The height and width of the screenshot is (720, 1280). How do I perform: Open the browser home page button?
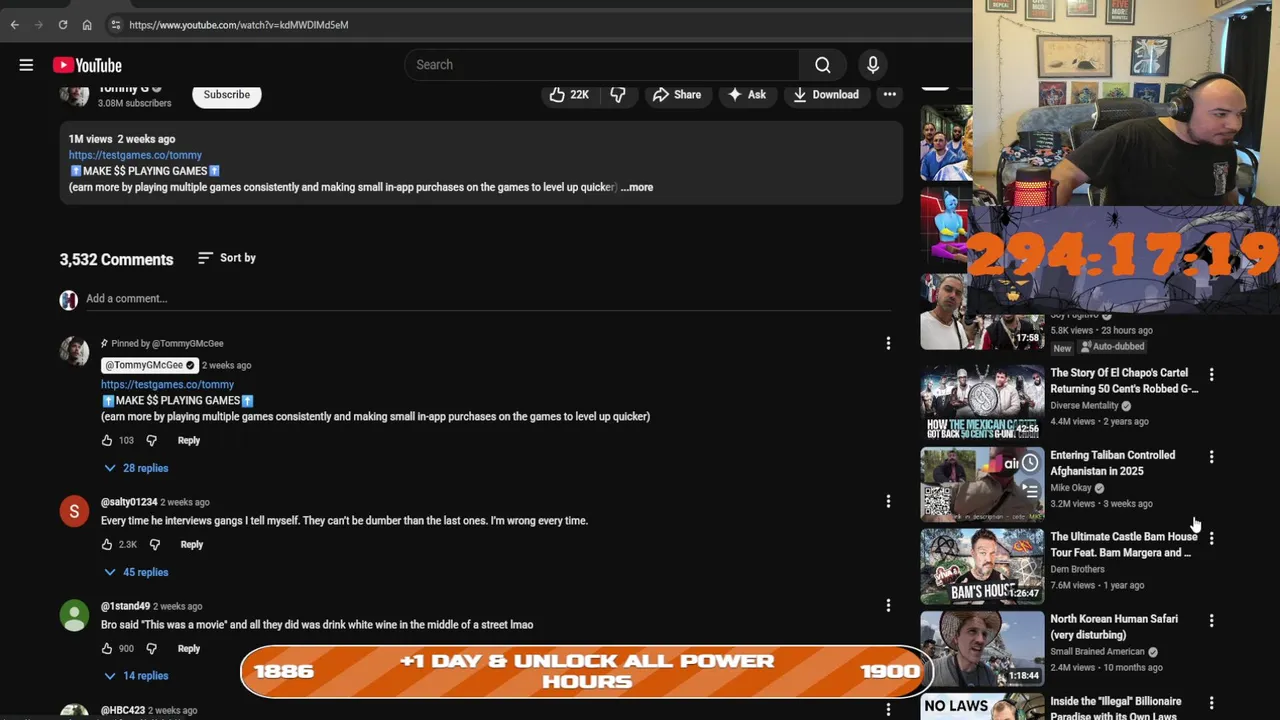click(x=87, y=24)
